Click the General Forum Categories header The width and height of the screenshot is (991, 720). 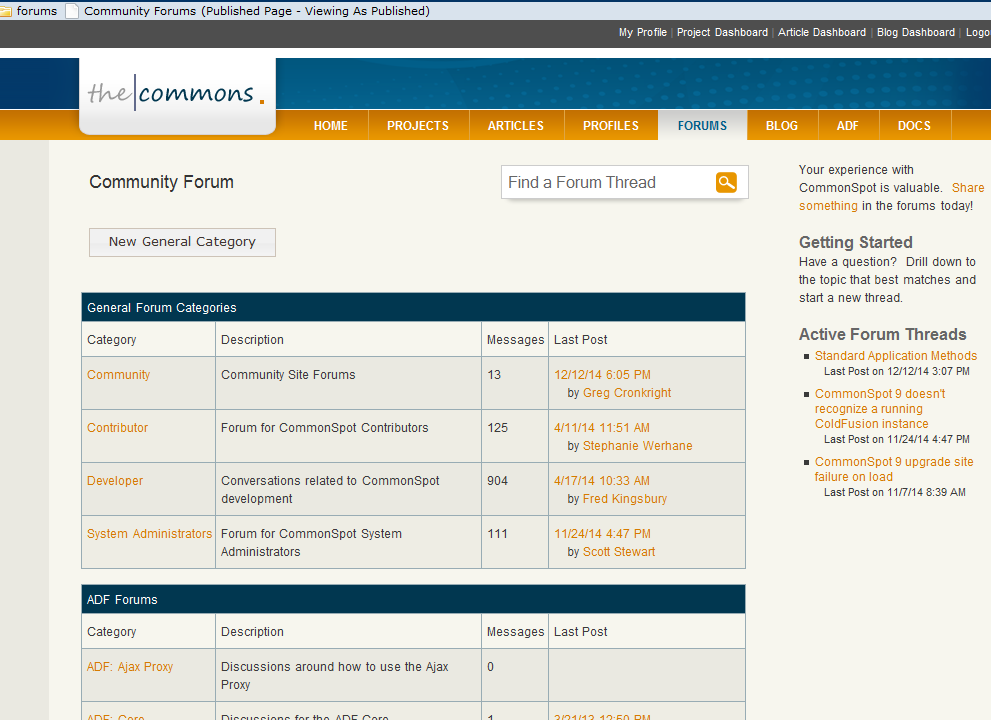[413, 308]
